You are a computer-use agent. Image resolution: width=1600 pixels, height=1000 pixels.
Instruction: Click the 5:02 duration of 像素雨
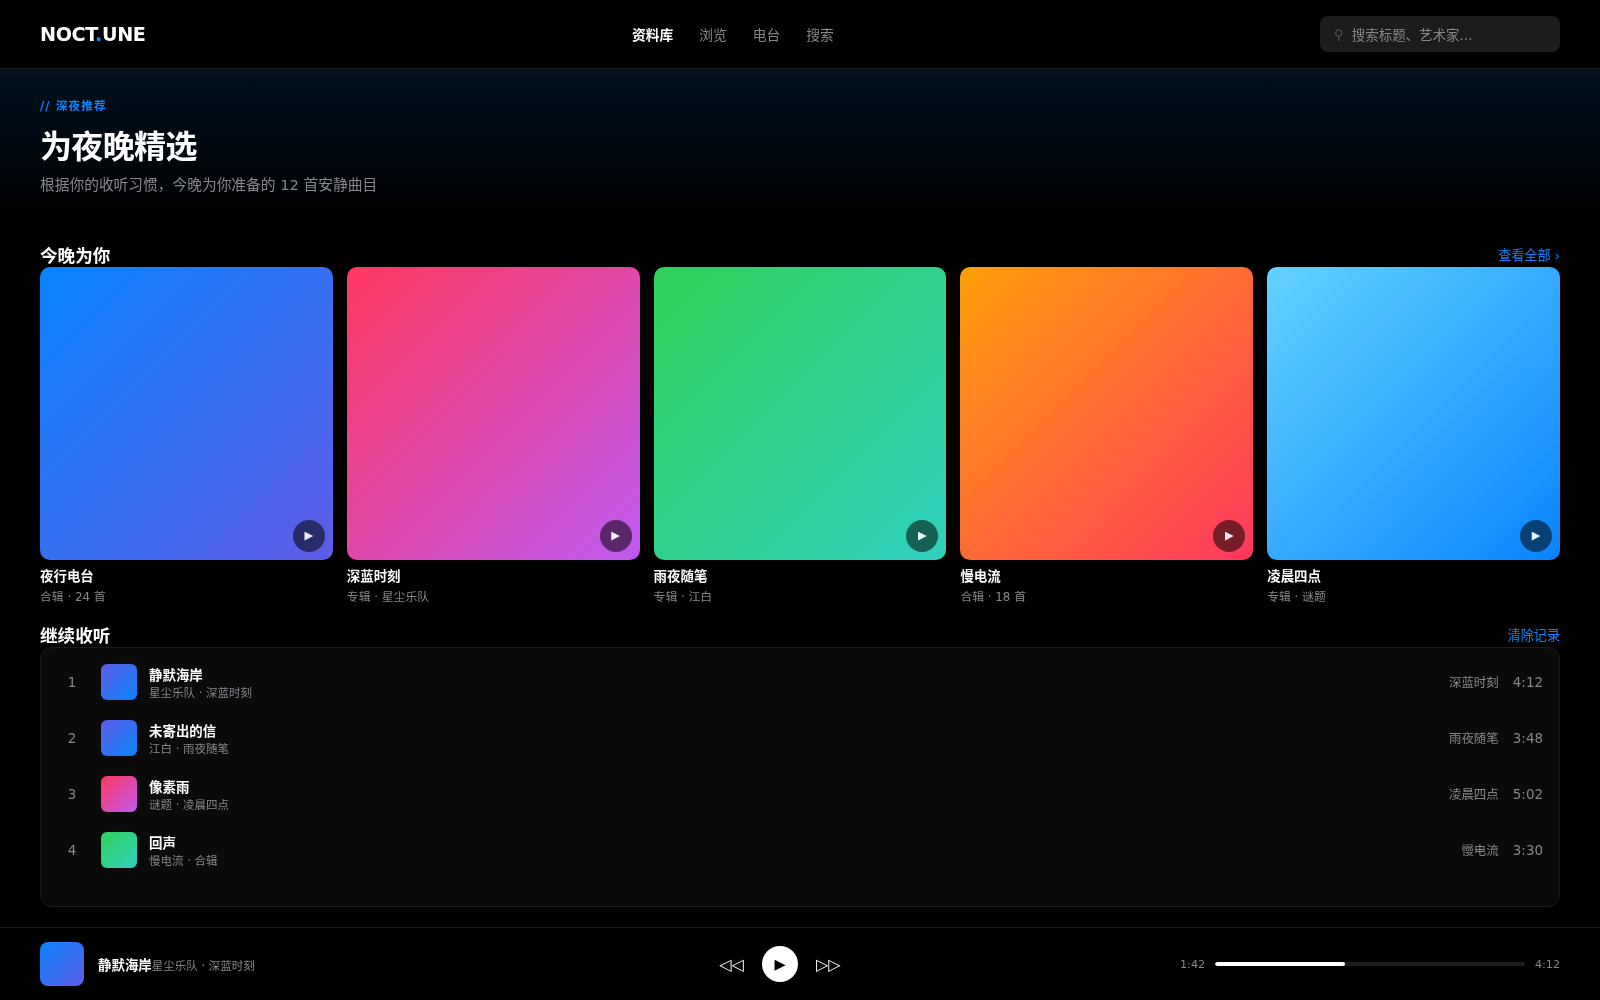[x=1528, y=794]
